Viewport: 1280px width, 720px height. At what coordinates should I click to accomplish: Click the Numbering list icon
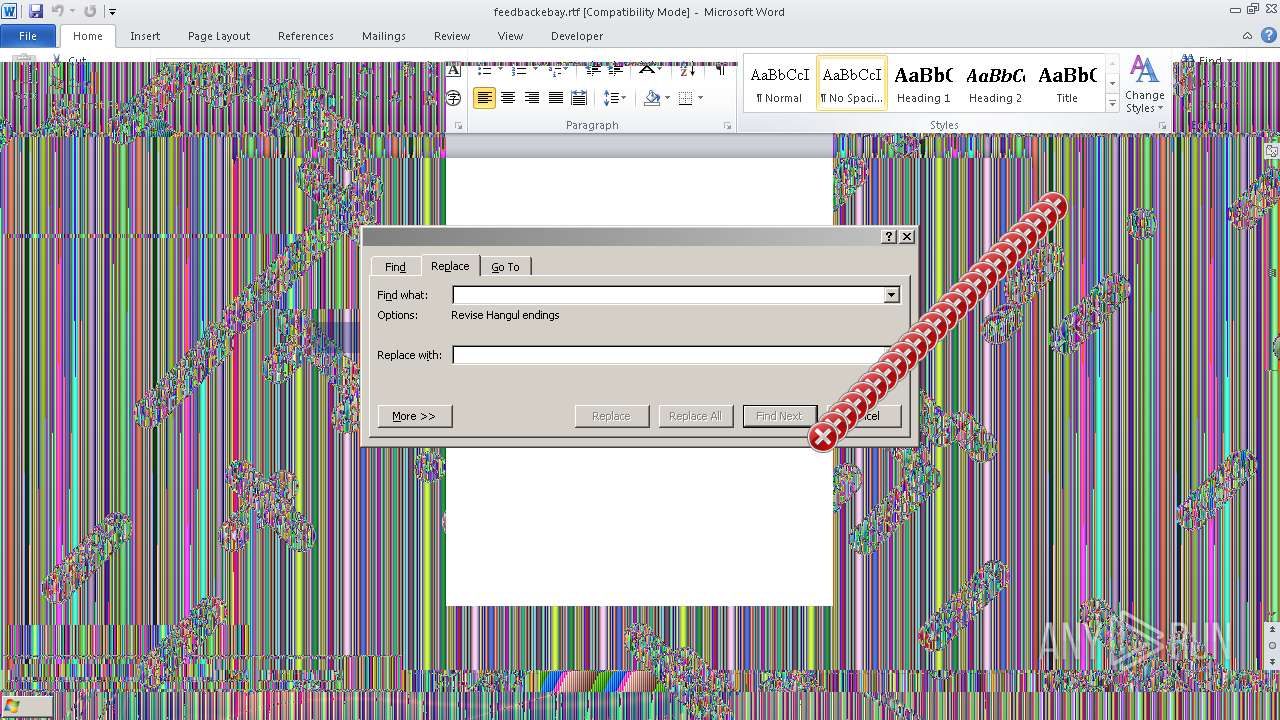pyautogui.click(x=519, y=70)
